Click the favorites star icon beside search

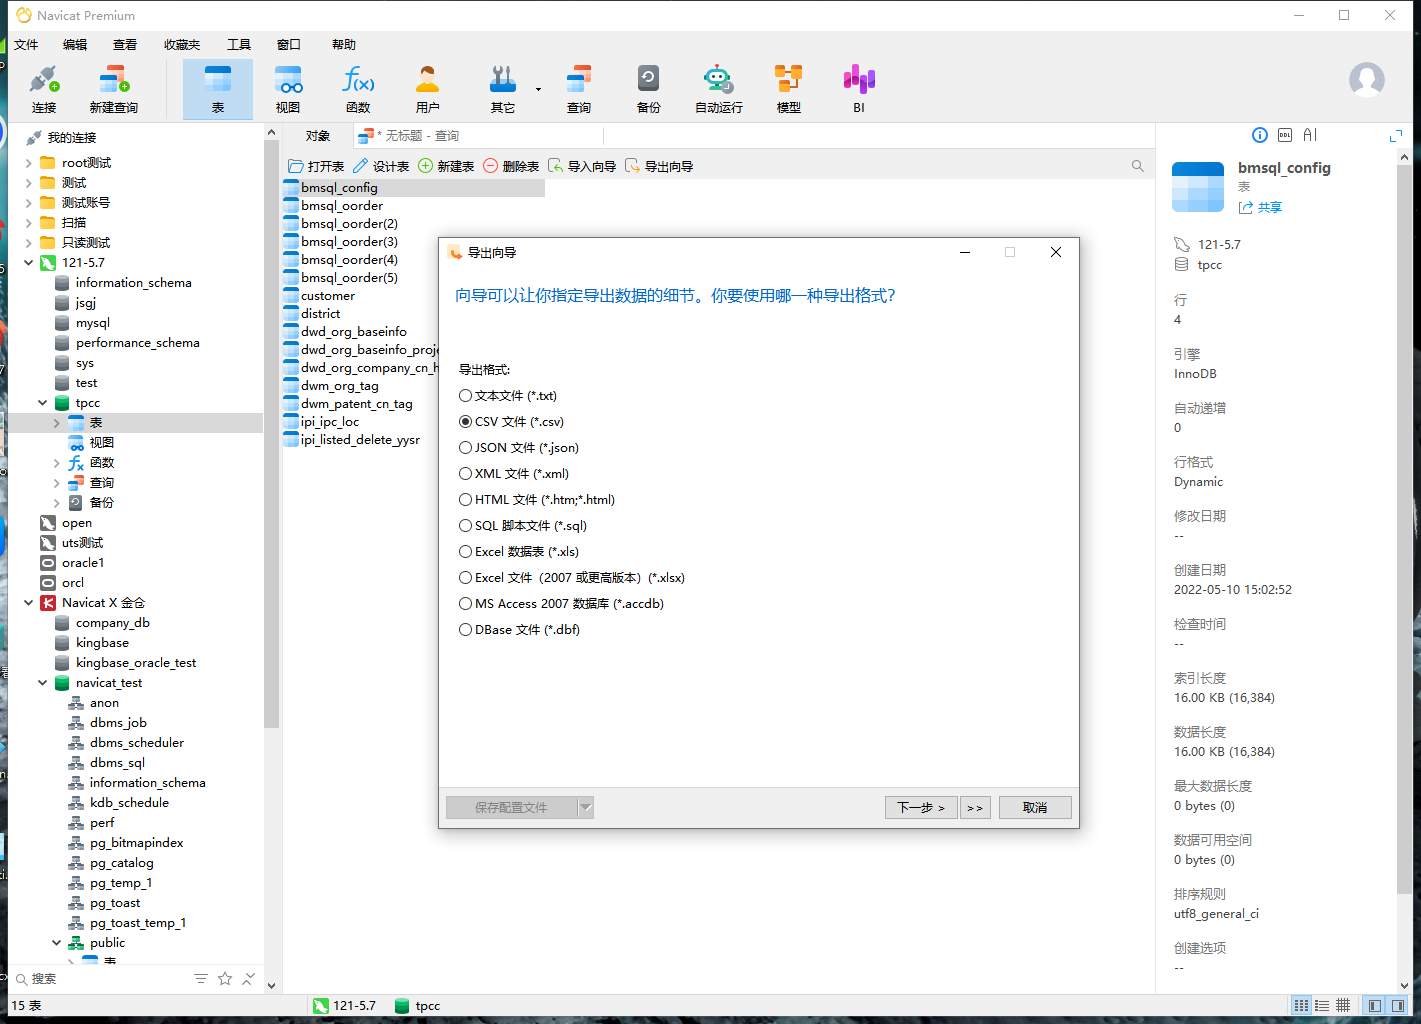(225, 979)
